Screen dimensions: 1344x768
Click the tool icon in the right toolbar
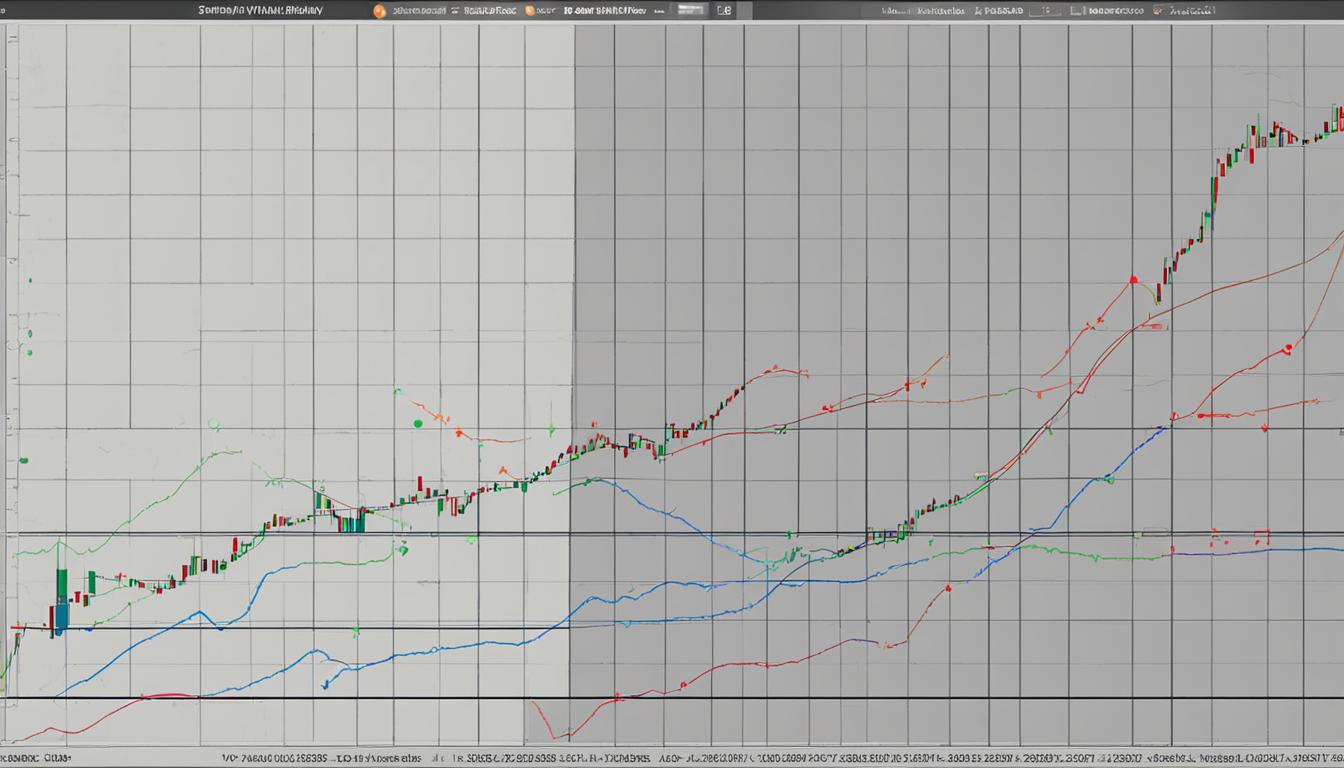978,11
